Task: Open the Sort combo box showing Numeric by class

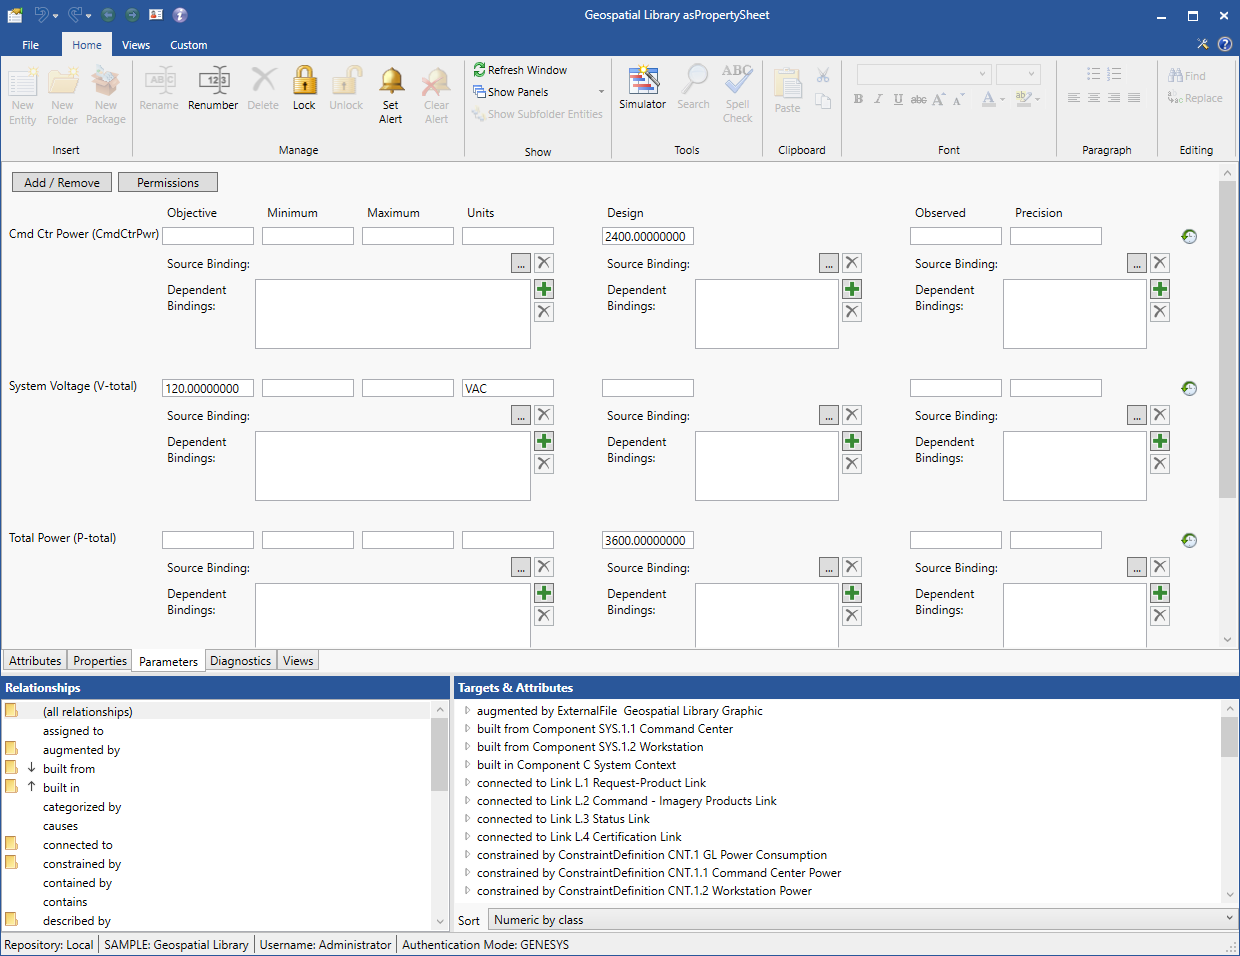Action: 863,920
